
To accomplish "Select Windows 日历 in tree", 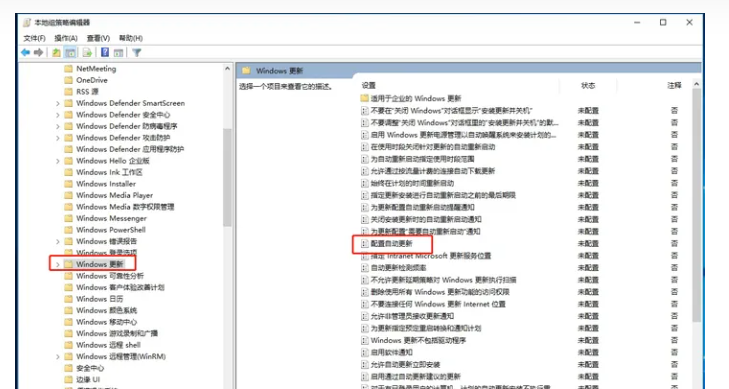I will pos(99,299).
